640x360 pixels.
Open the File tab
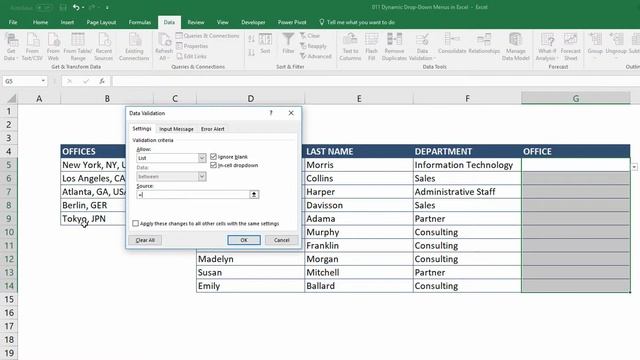[x=13, y=22]
